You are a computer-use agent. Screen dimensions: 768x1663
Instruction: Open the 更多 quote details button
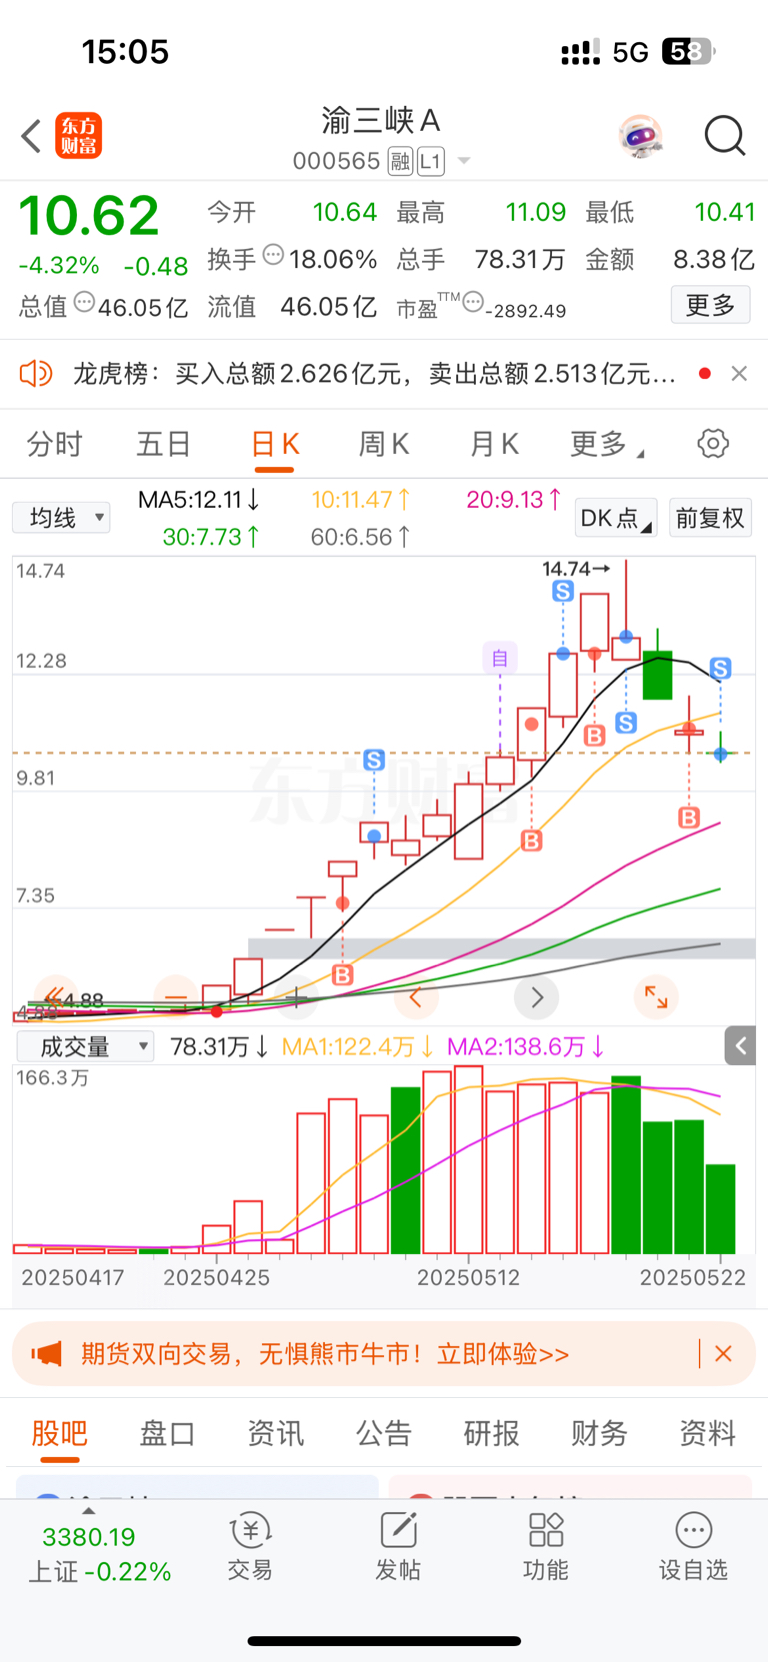click(710, 305)
